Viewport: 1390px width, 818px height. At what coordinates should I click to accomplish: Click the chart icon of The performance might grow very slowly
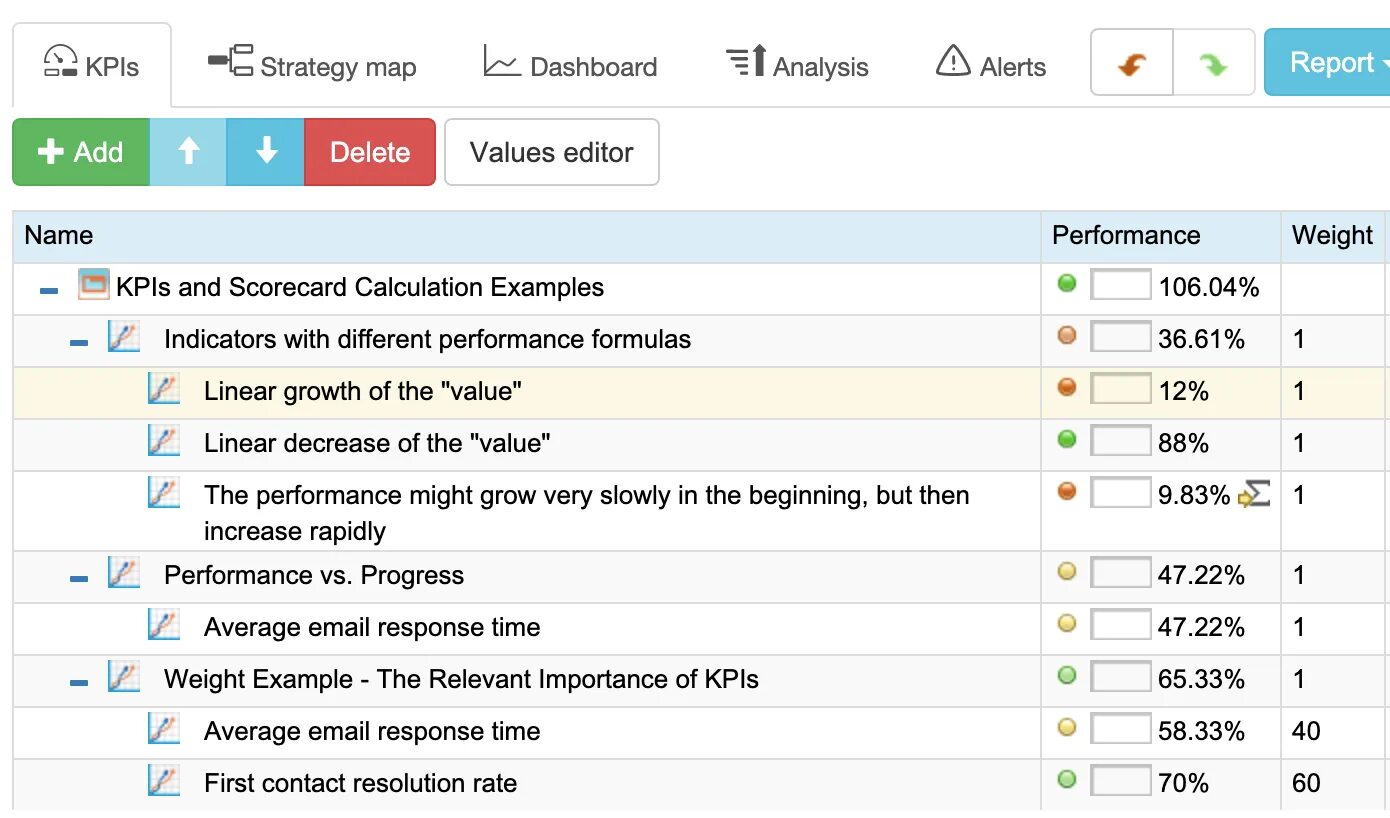[164, 493]
